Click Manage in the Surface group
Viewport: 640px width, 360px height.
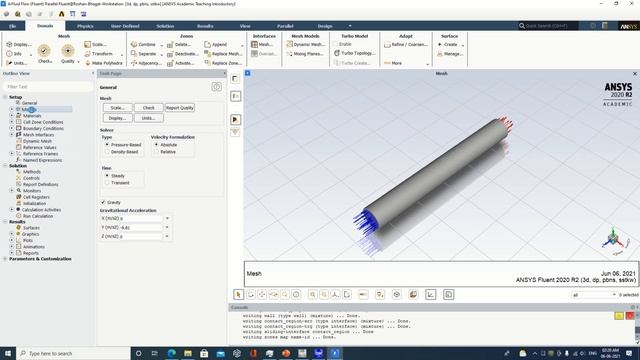[450, 53]
